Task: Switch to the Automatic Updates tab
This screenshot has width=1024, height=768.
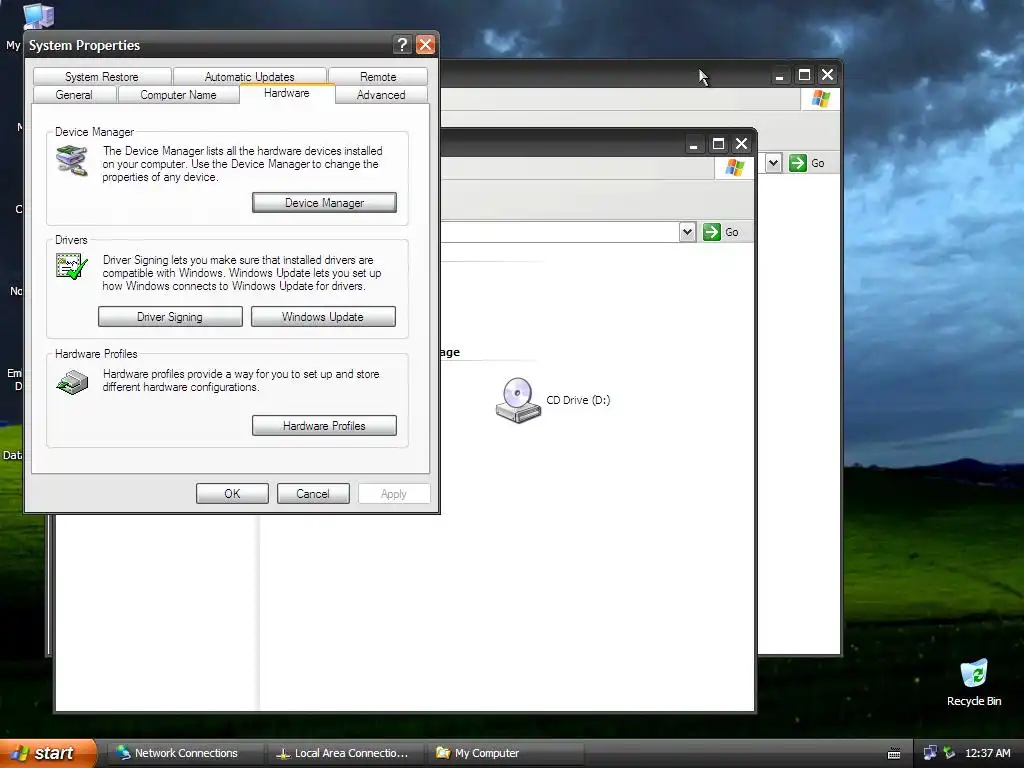Action: pyautogui.click(x=249, y=76)
